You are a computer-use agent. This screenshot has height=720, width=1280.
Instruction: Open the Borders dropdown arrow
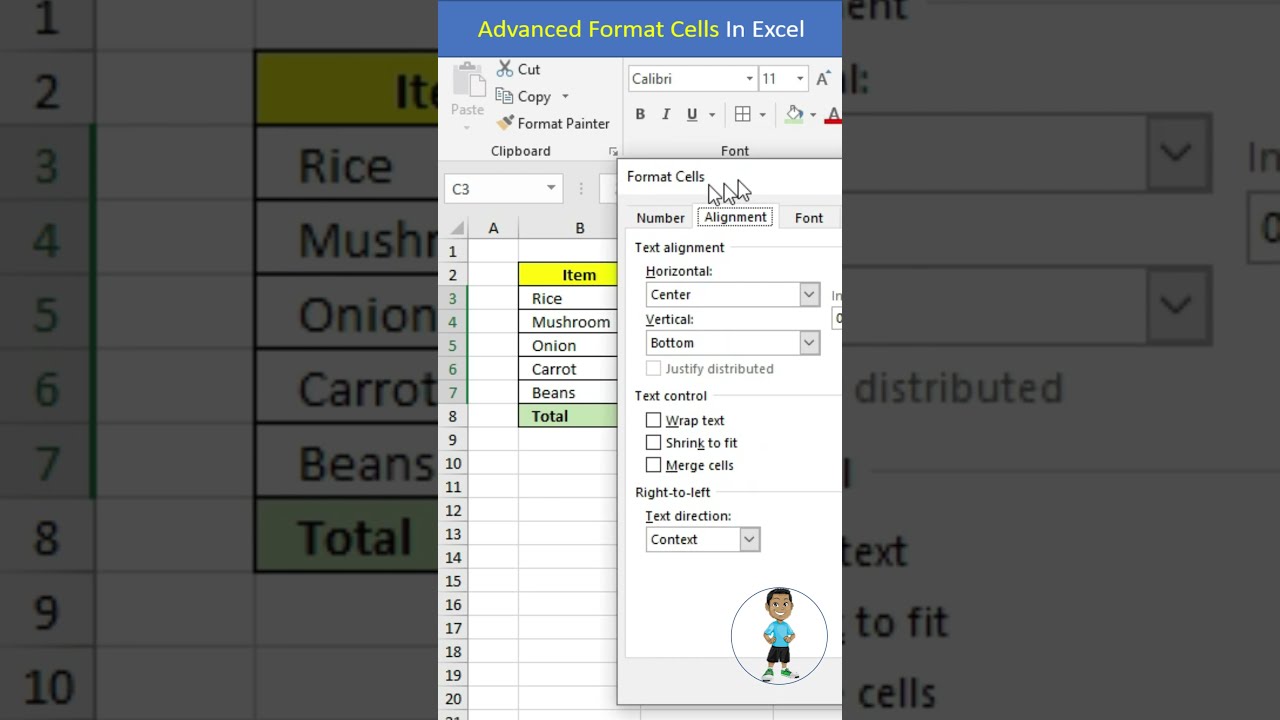click(x=762, y=115)
